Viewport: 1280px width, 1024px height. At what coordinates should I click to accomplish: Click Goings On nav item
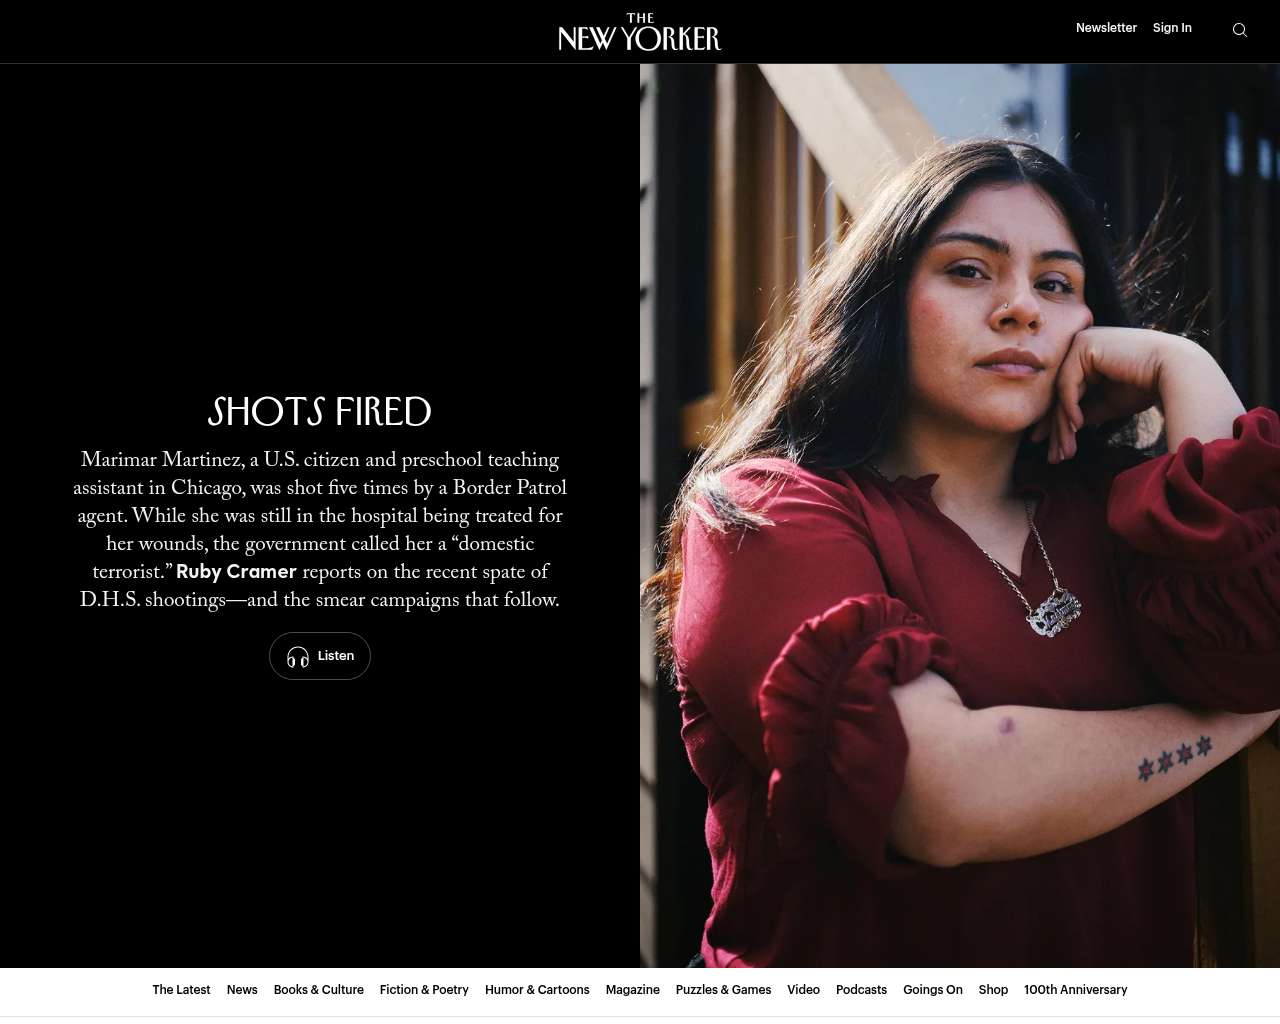(x=933, y=990)
